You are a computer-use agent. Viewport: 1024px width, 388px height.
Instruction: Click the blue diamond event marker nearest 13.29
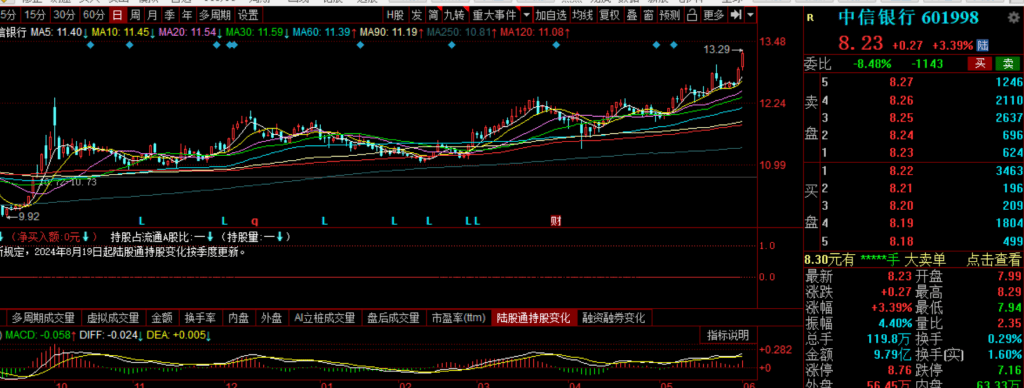673,44
